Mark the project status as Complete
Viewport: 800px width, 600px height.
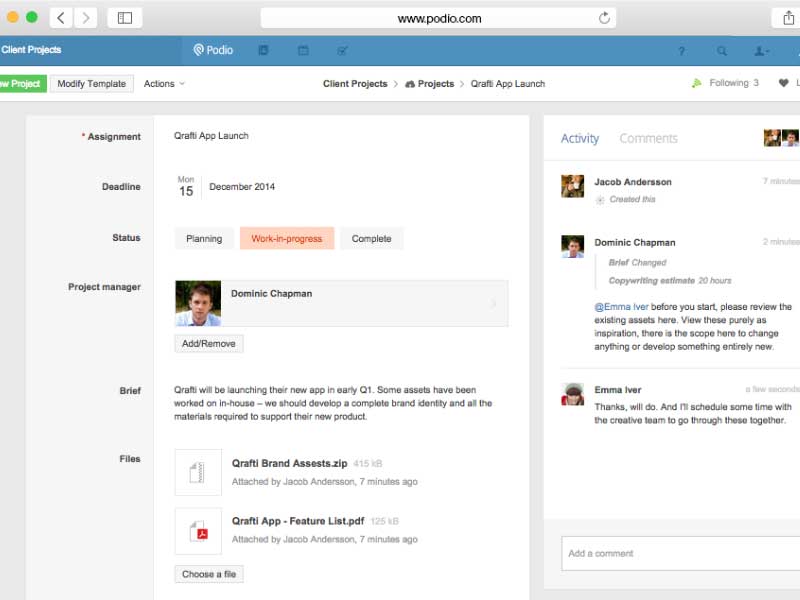pos(372,239)
